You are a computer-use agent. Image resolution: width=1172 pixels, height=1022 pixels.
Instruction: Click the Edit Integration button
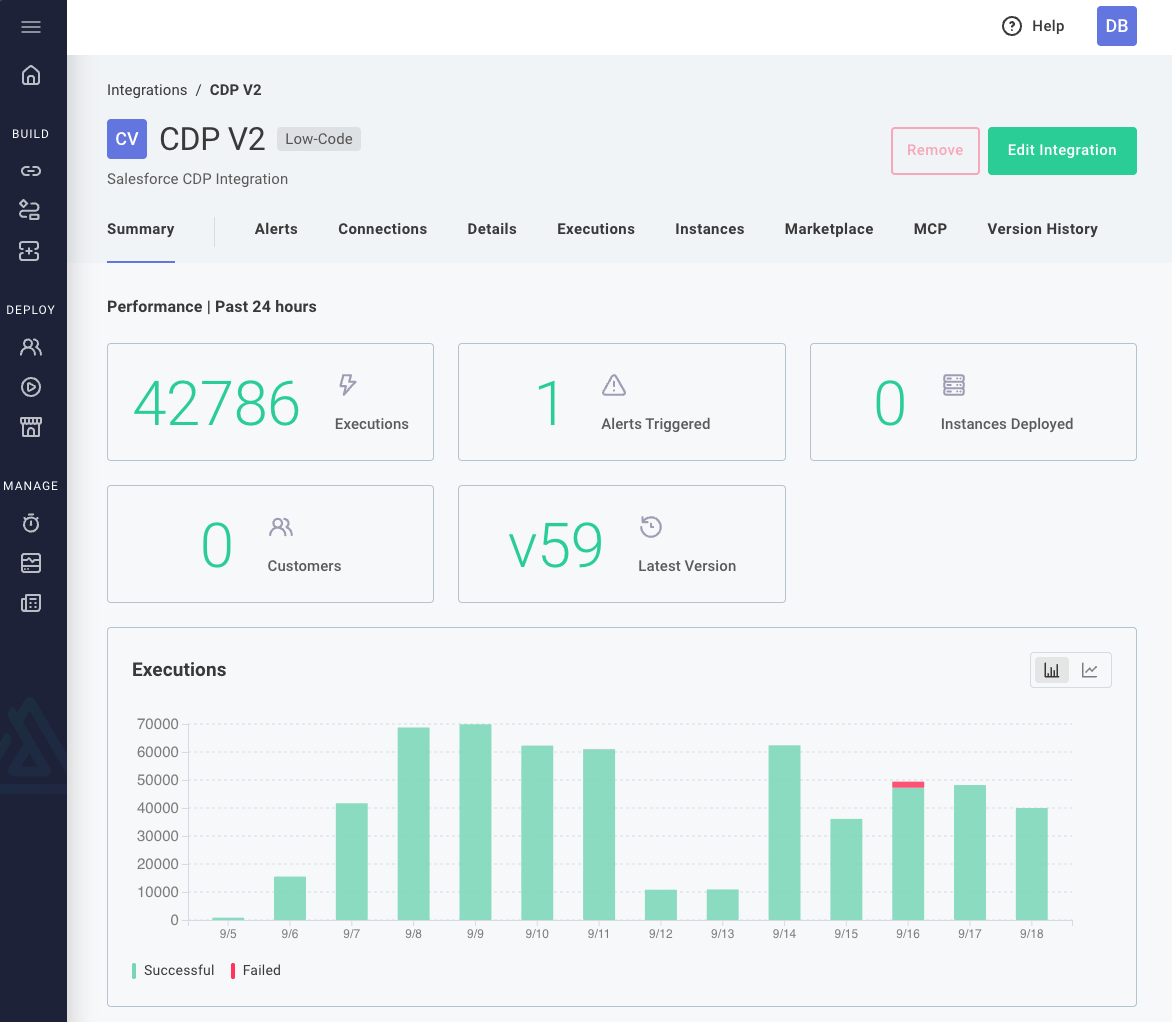(1062, 150)
